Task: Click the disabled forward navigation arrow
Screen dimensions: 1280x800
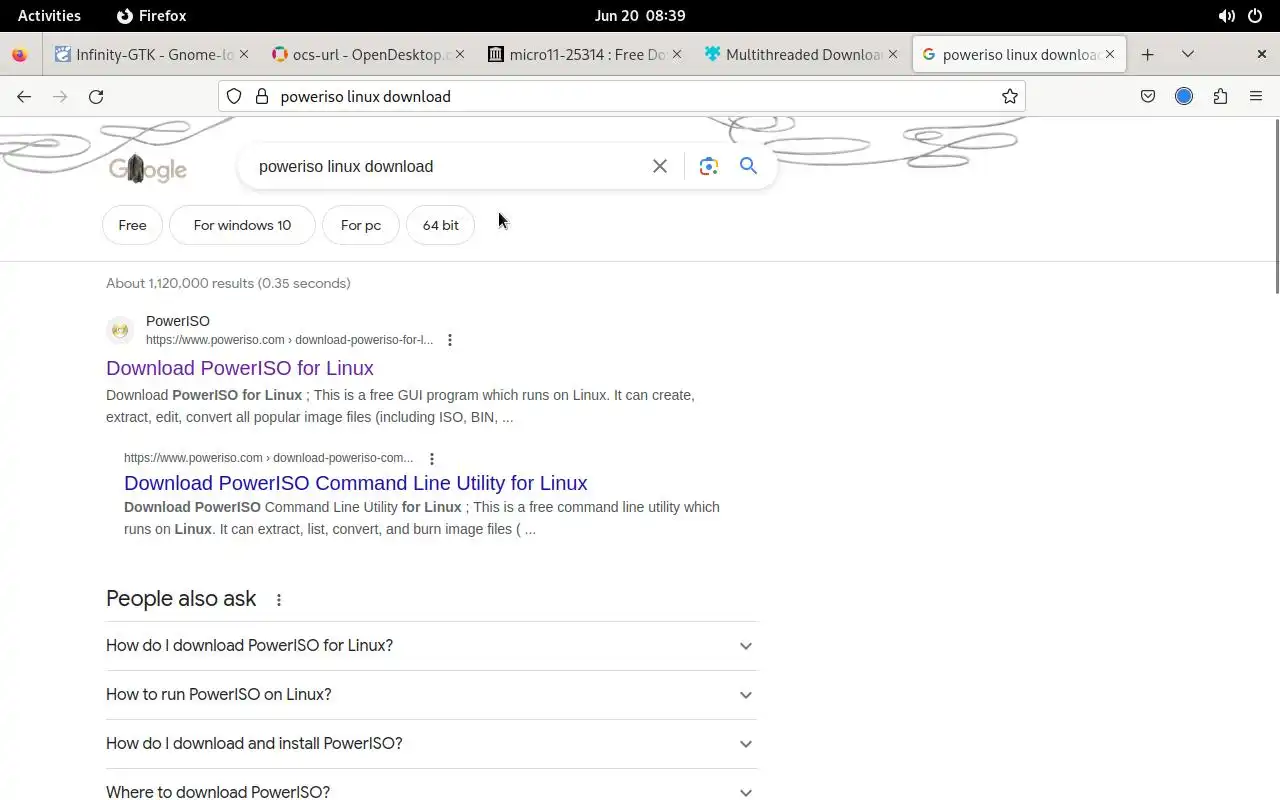Action: 60,96
